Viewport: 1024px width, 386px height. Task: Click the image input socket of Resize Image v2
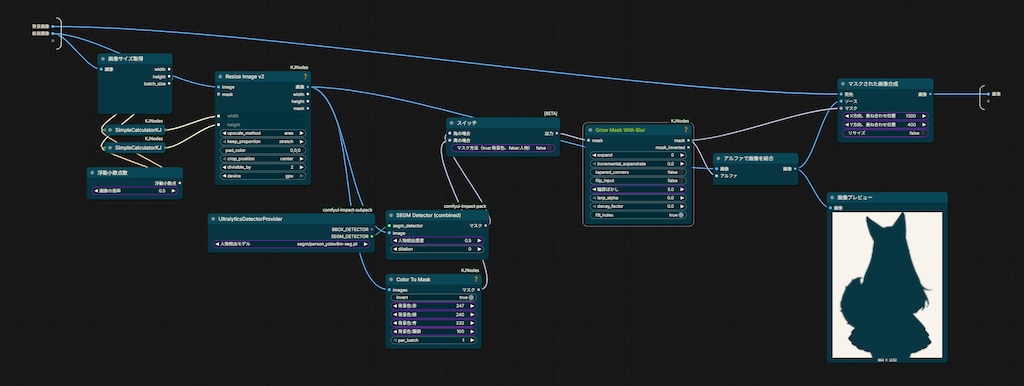coord(219,86)
